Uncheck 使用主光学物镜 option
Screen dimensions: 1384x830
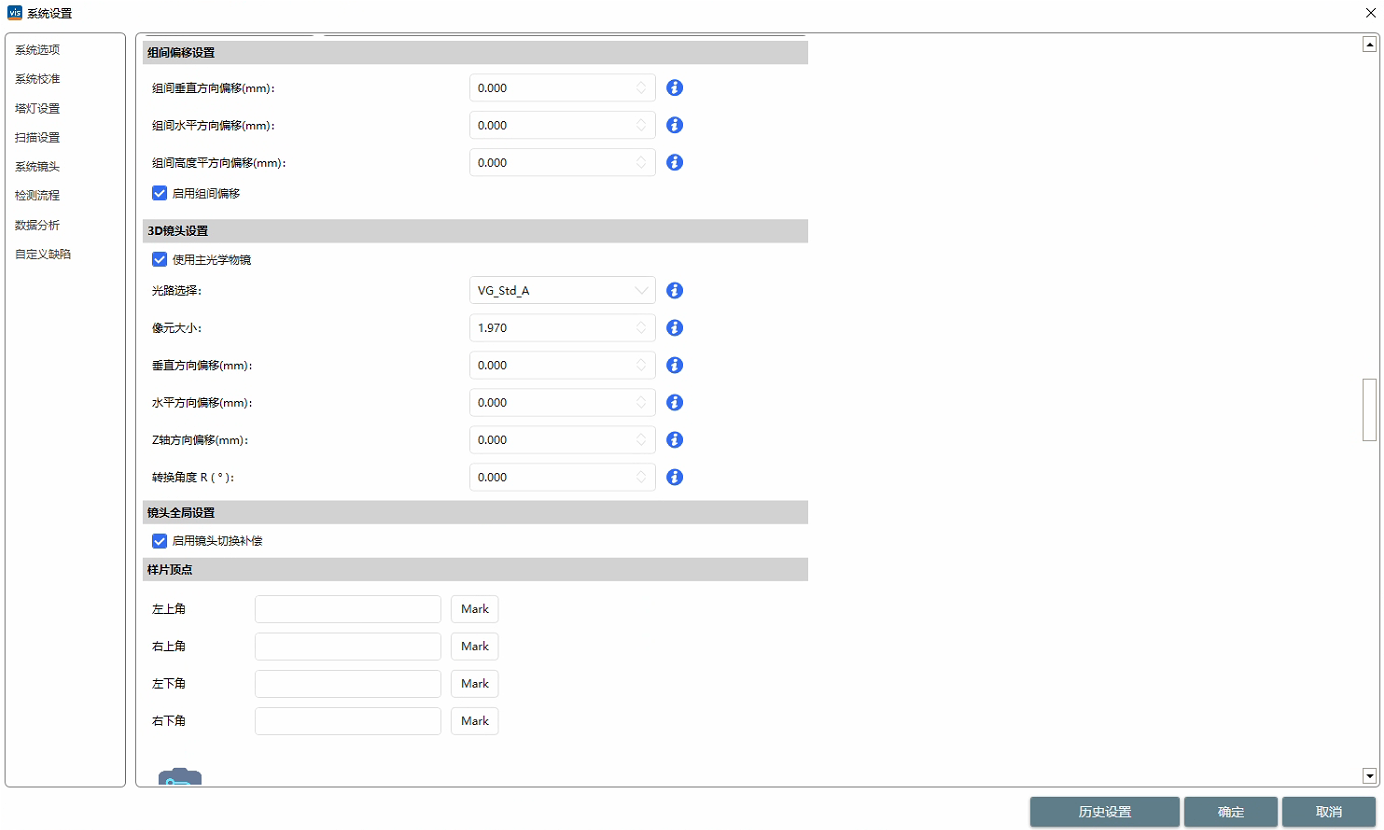[x=159, y=260]
